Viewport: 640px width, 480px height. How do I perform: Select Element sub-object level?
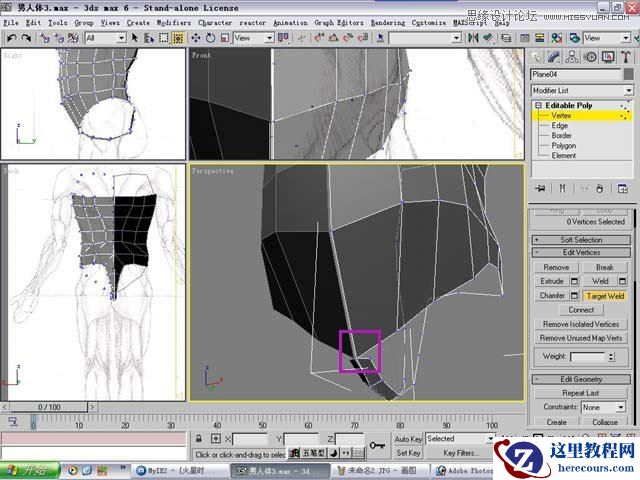[564, 155]
